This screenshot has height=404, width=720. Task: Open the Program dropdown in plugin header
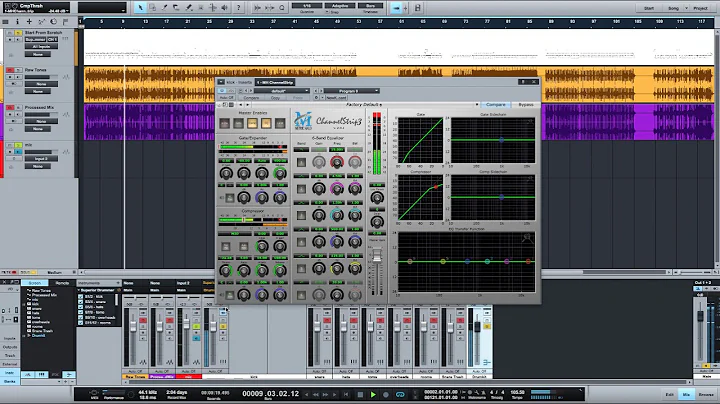tap(352, 91)
